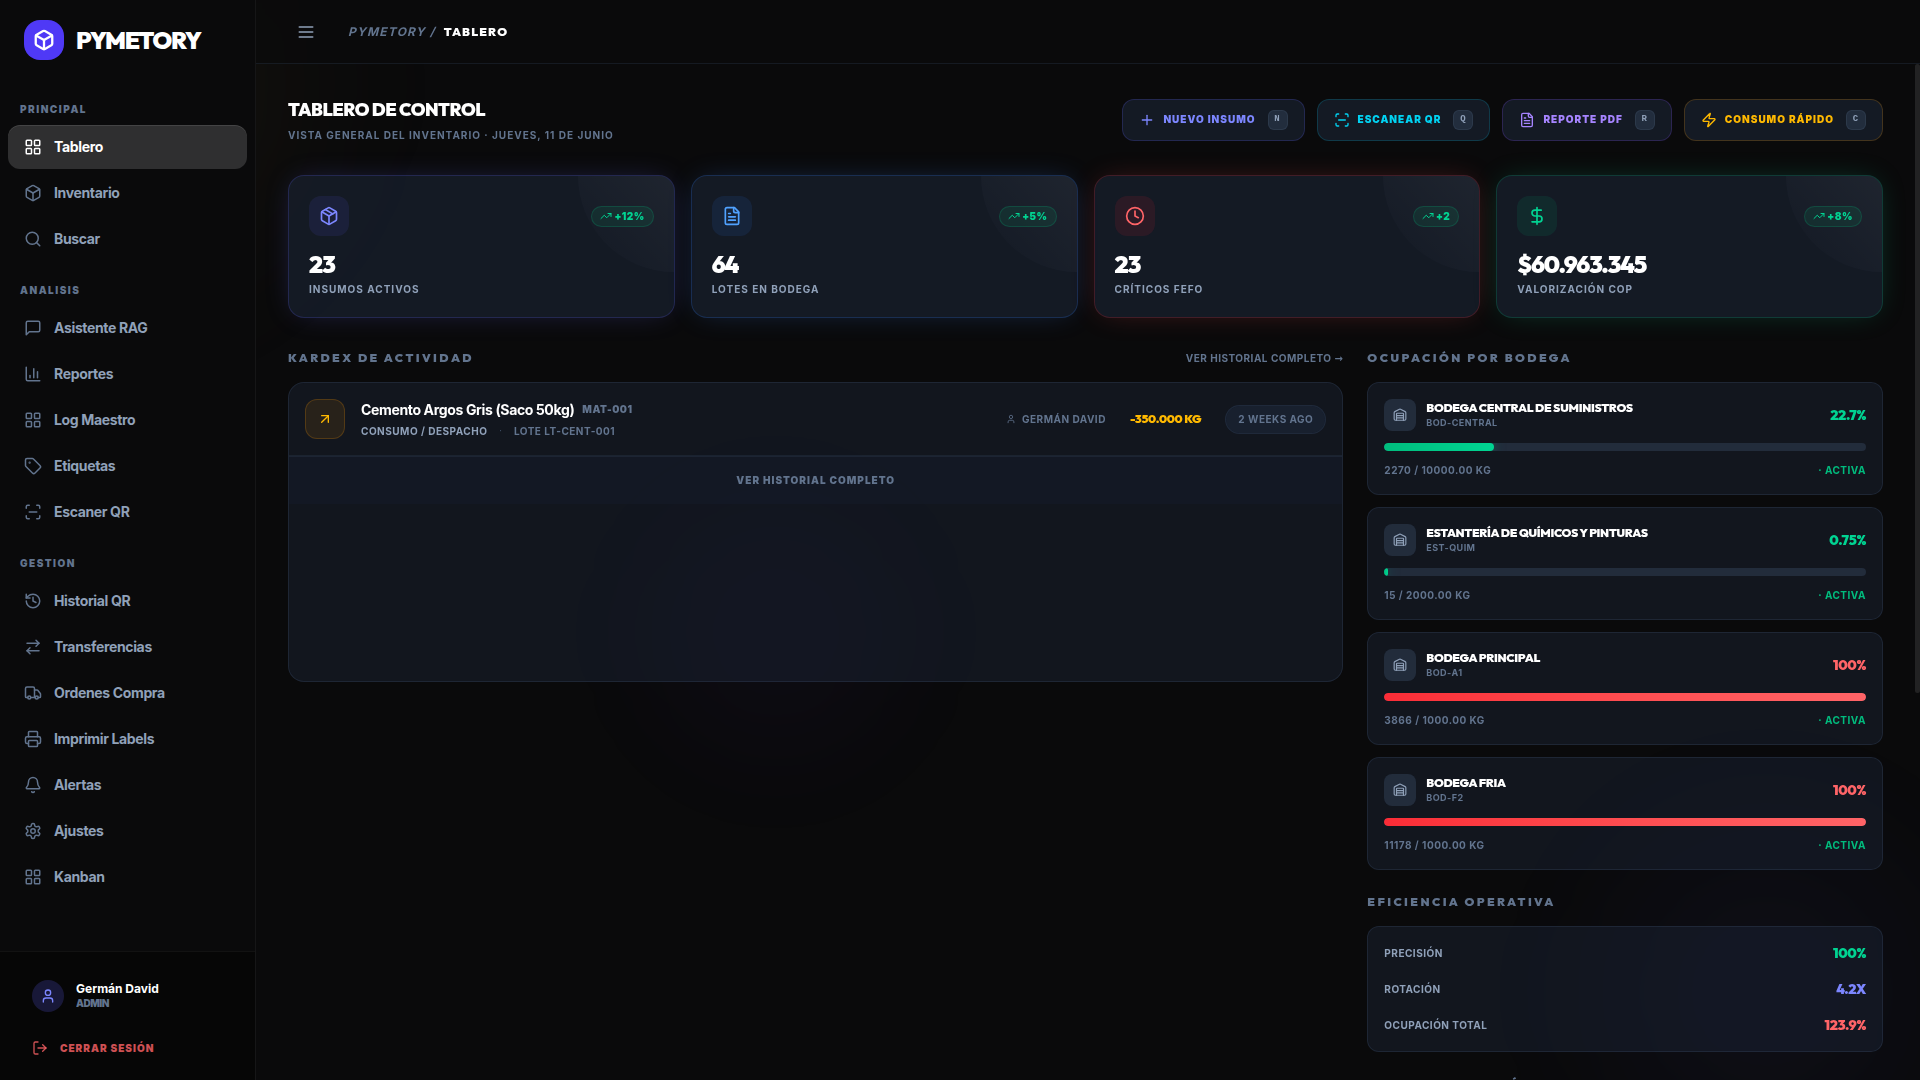Click the Consumo Rápido button
The width and height of the screenshot is (1920, 1080).
point(1783,120)
